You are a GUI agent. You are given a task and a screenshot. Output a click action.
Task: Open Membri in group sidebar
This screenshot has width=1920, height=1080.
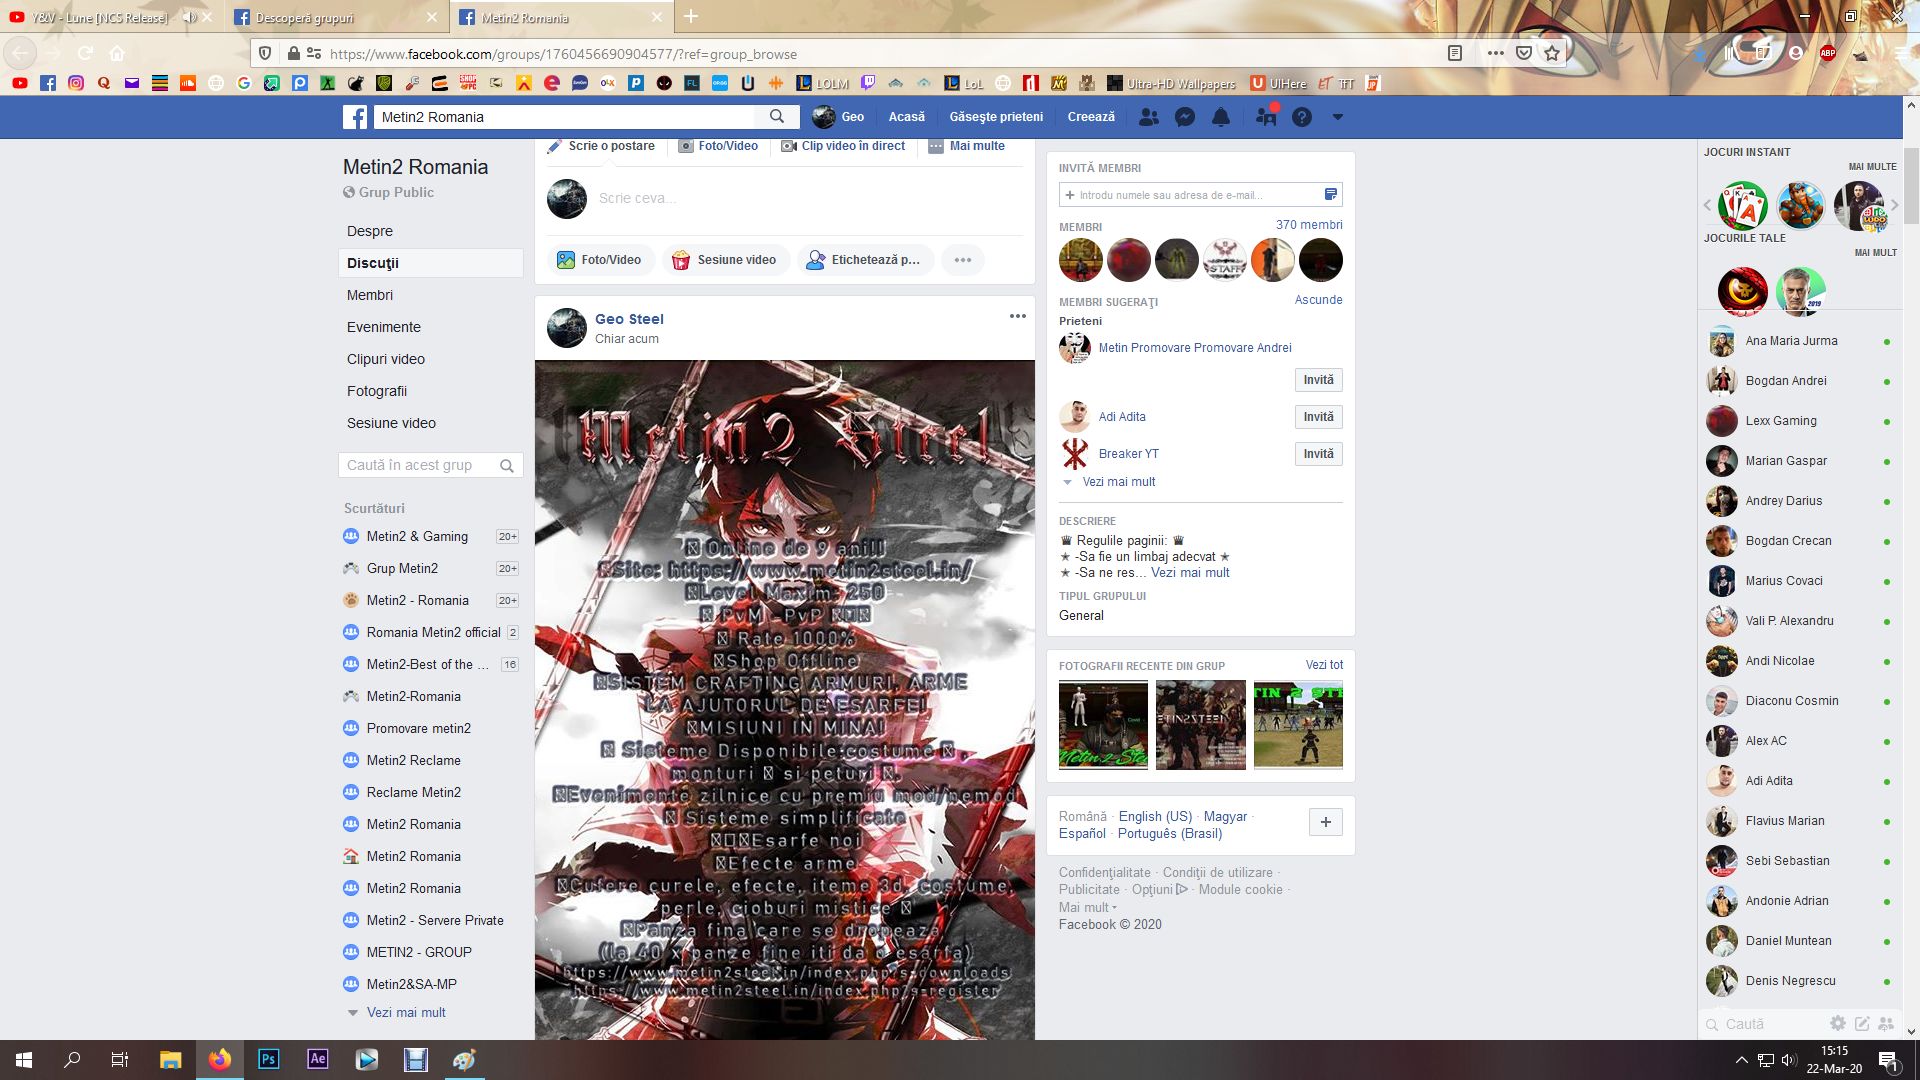370,295
